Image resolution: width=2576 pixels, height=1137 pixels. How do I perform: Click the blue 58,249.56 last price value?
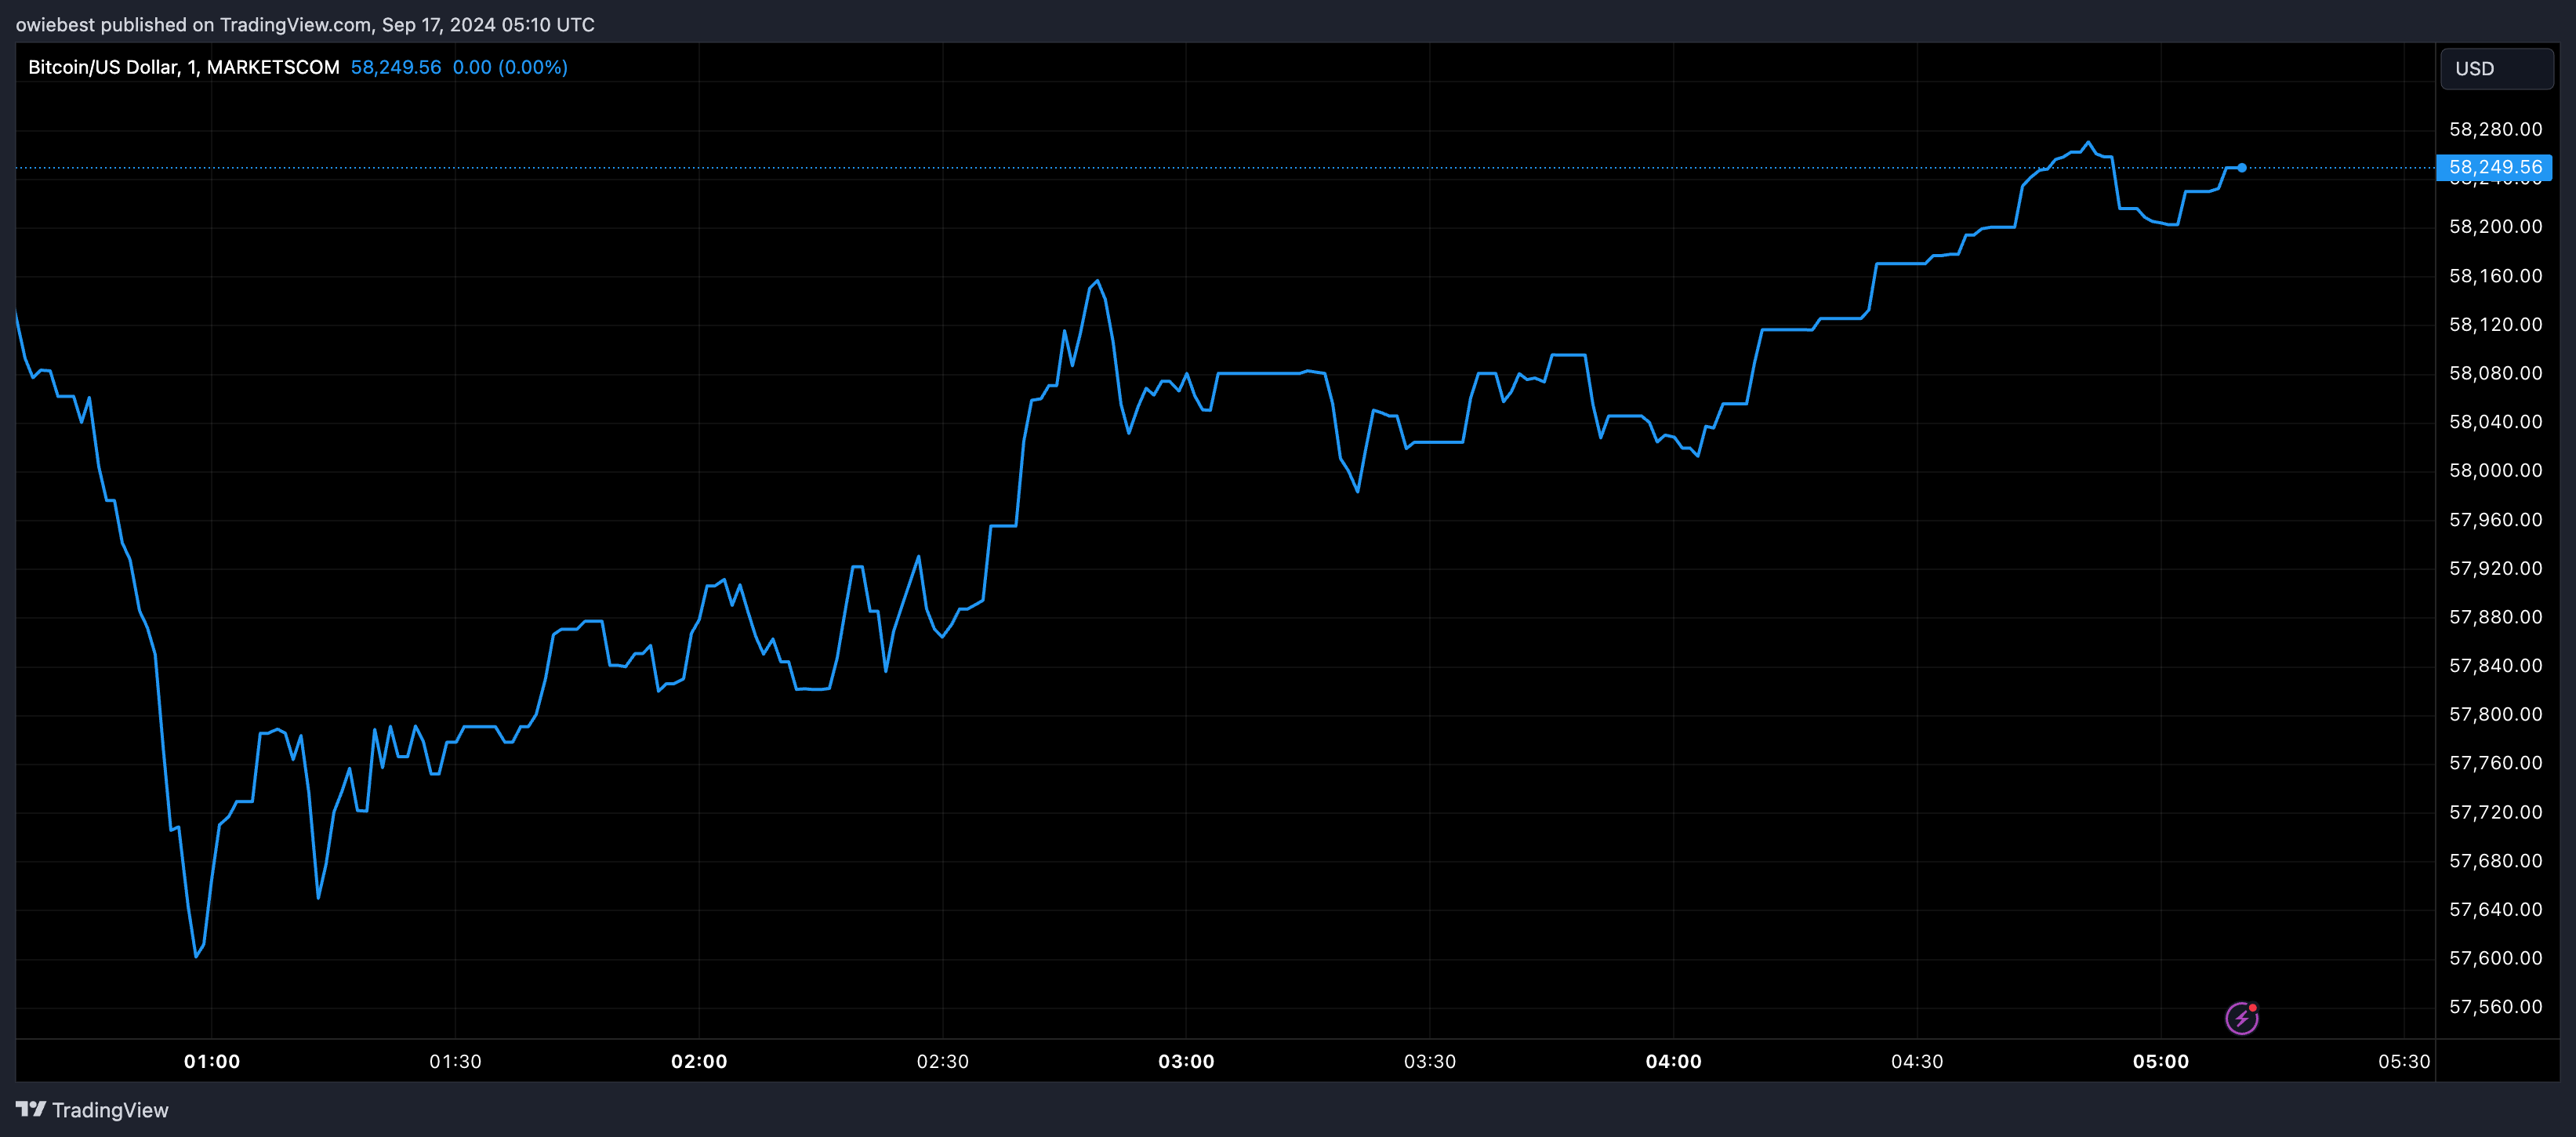[395, 67]
